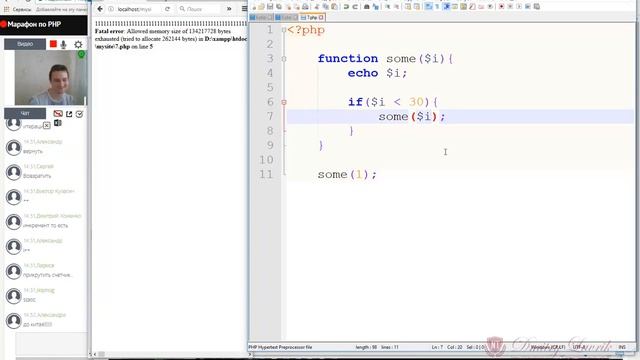This screenshot has width=640, height=360.
Task: Undo the last edit via toolbar
Action: click(x=346, y=7)
